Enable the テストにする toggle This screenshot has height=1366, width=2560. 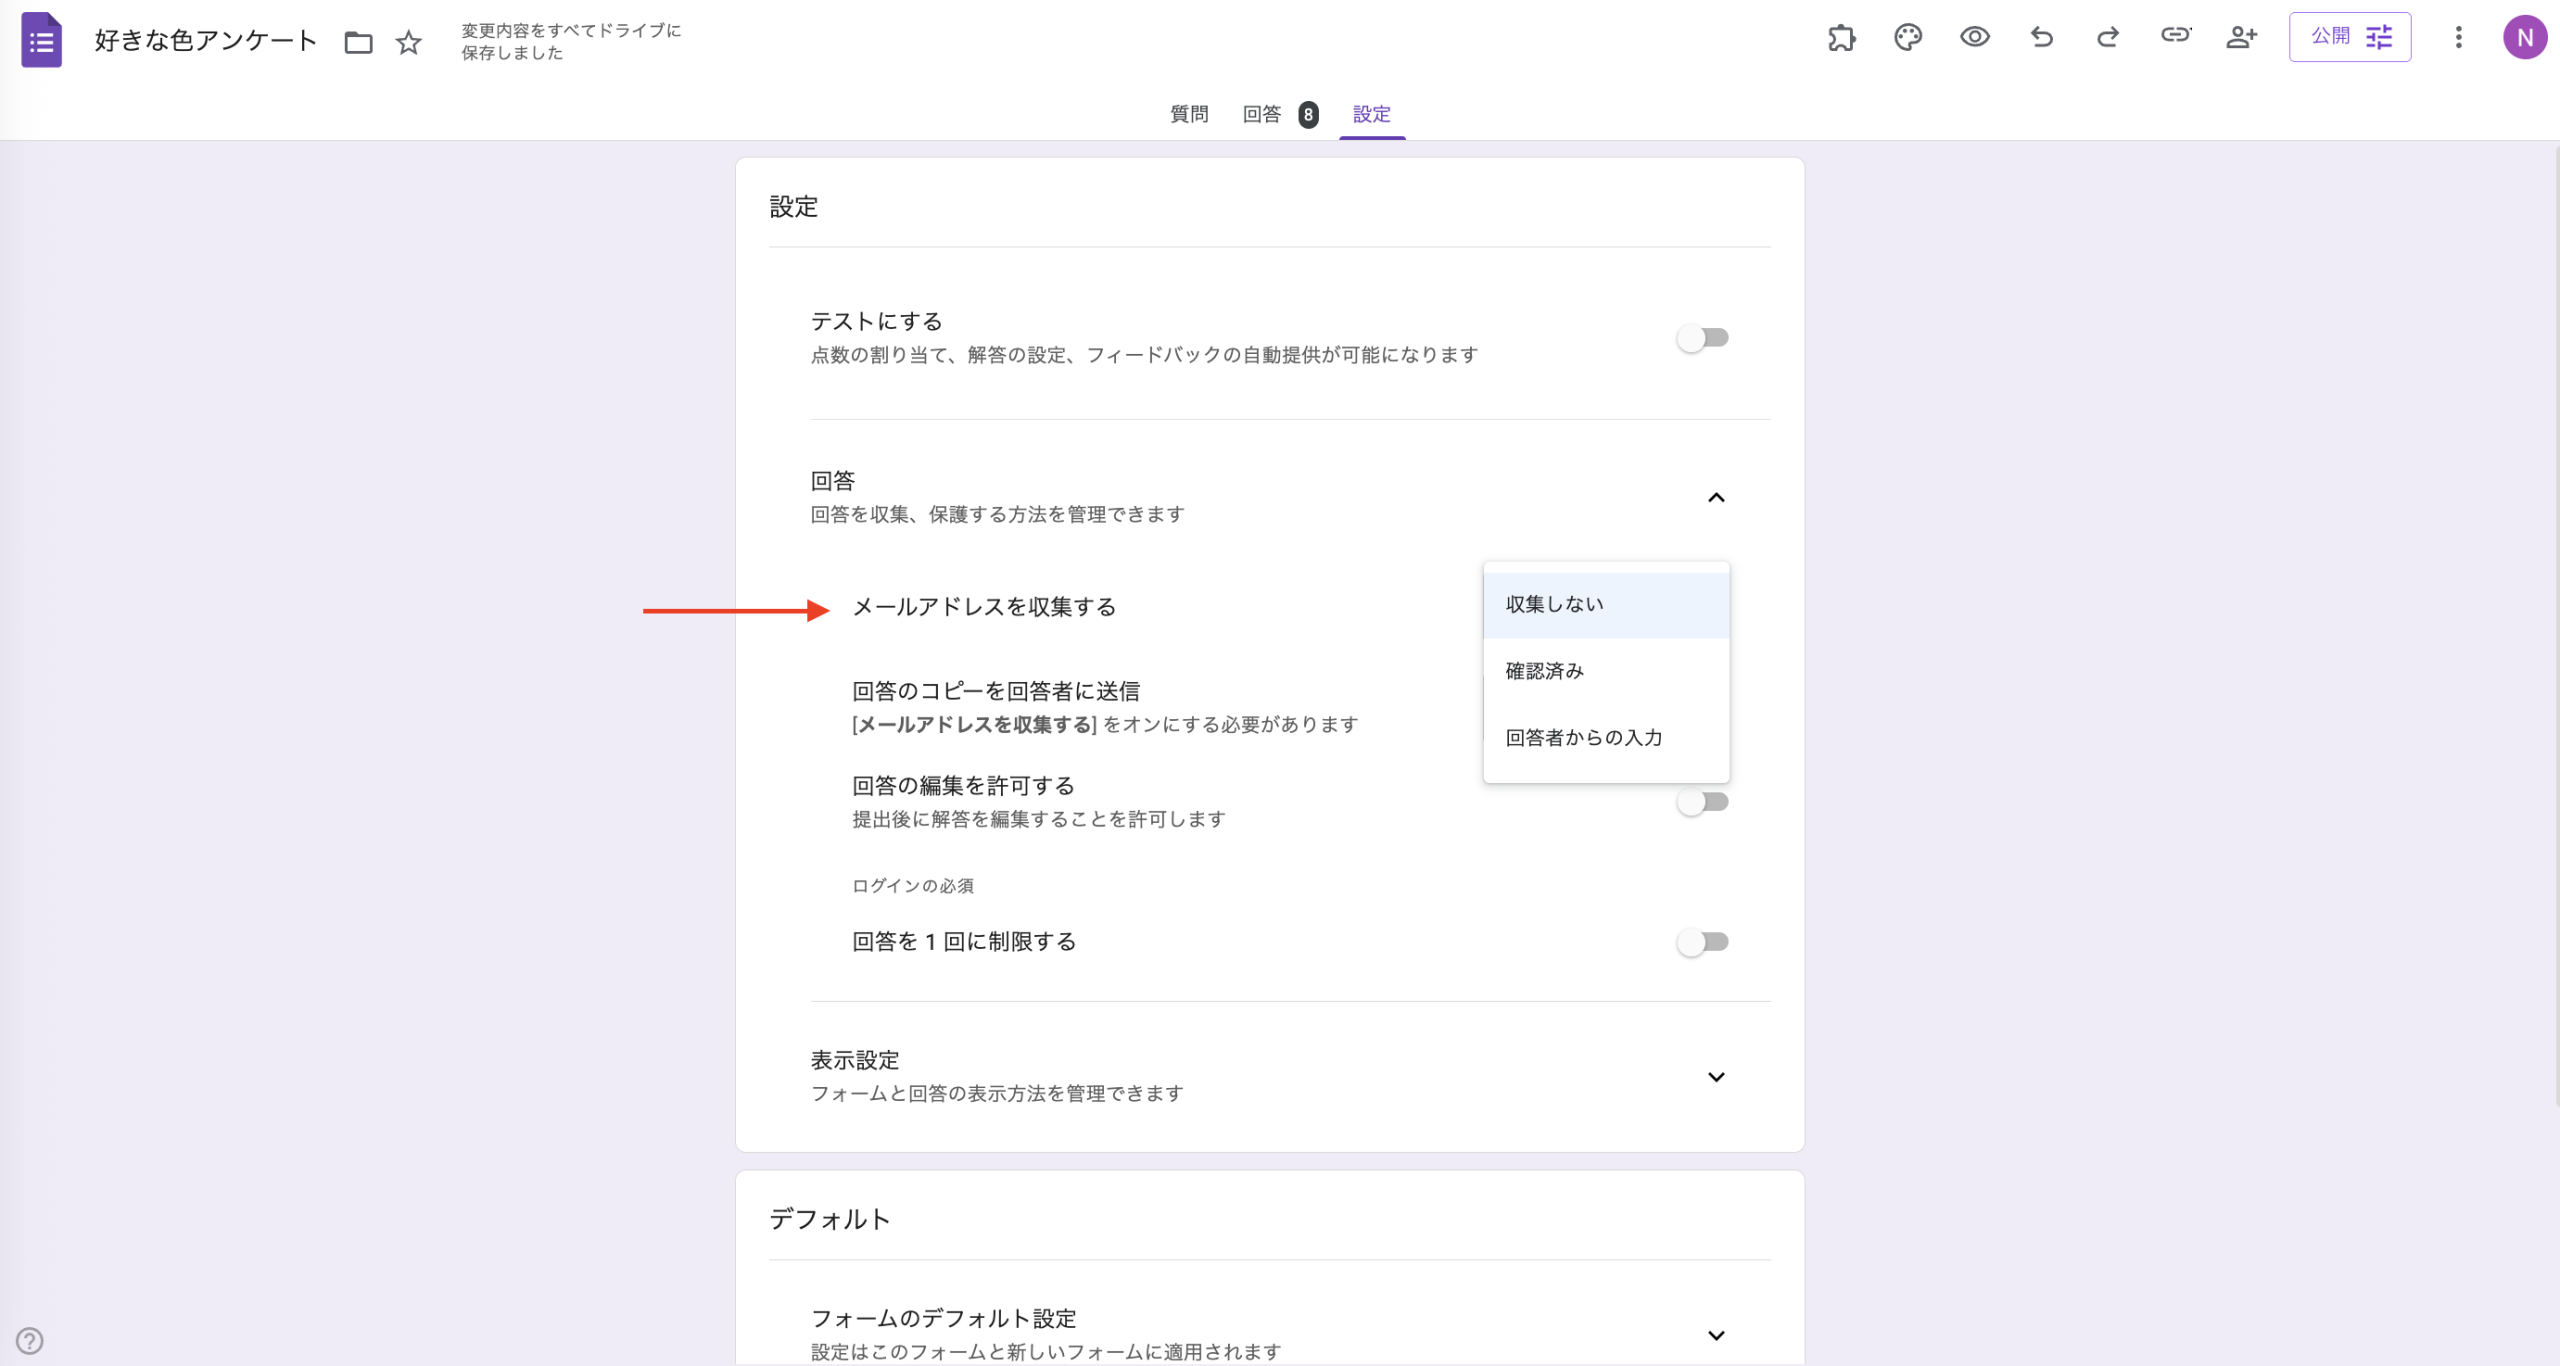[x=1703, y=338]
